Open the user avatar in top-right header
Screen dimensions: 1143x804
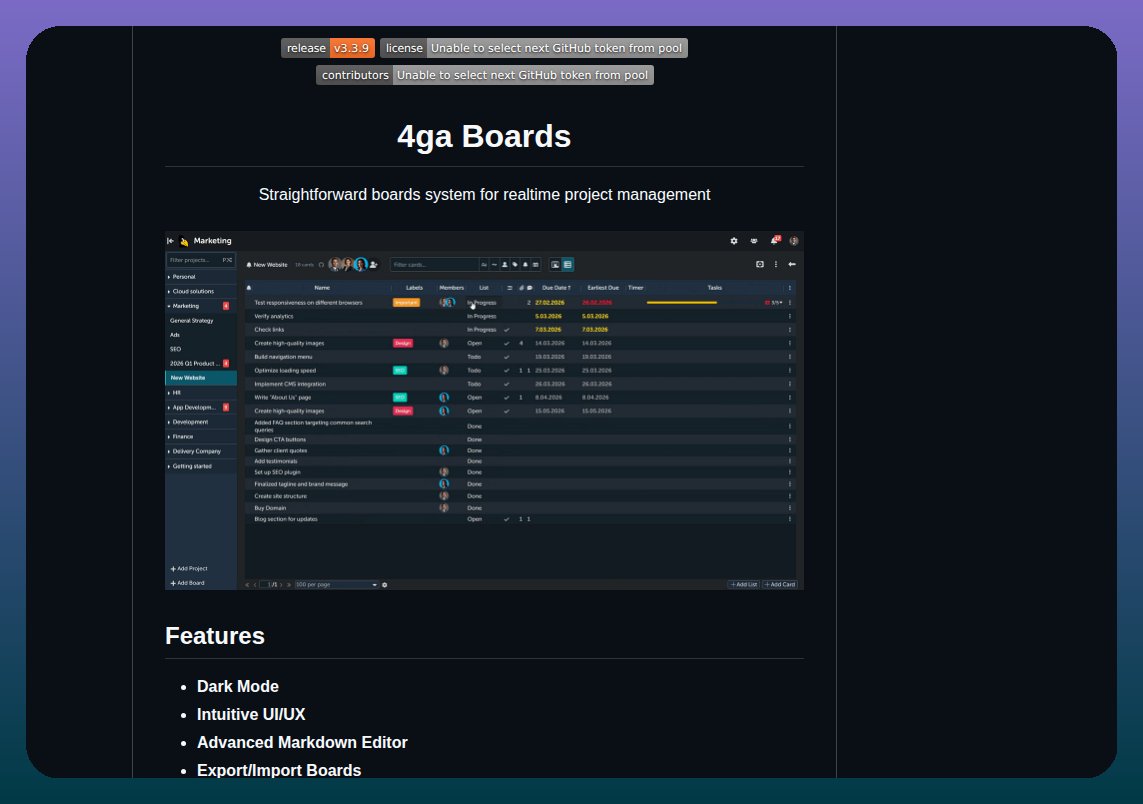[794, 241]
